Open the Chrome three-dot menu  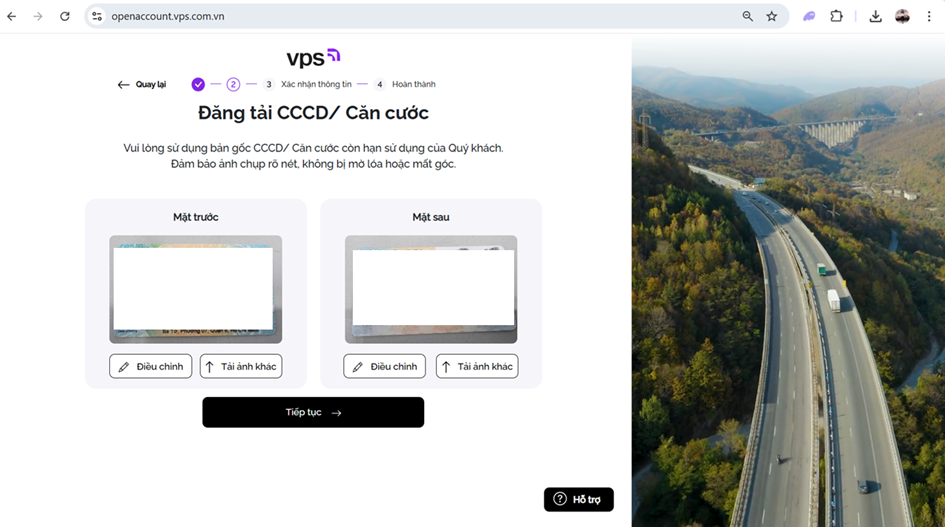[x=929, y=16]
